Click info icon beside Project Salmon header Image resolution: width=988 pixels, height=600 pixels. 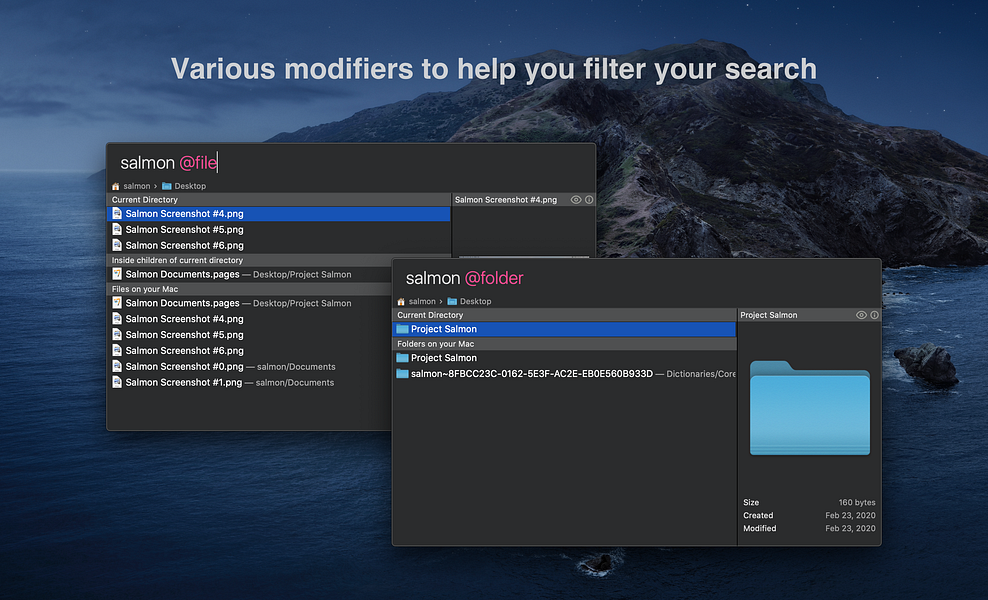coord(875,315)
